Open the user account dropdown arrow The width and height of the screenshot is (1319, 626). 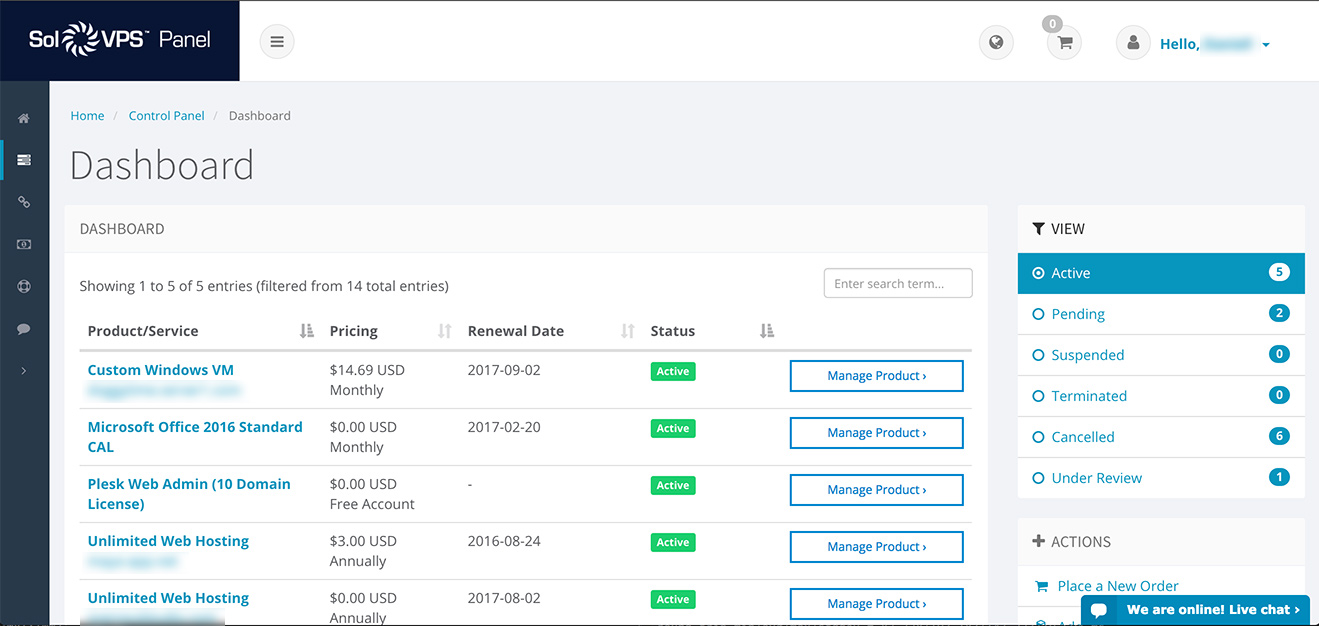[x=1266, y=45]
